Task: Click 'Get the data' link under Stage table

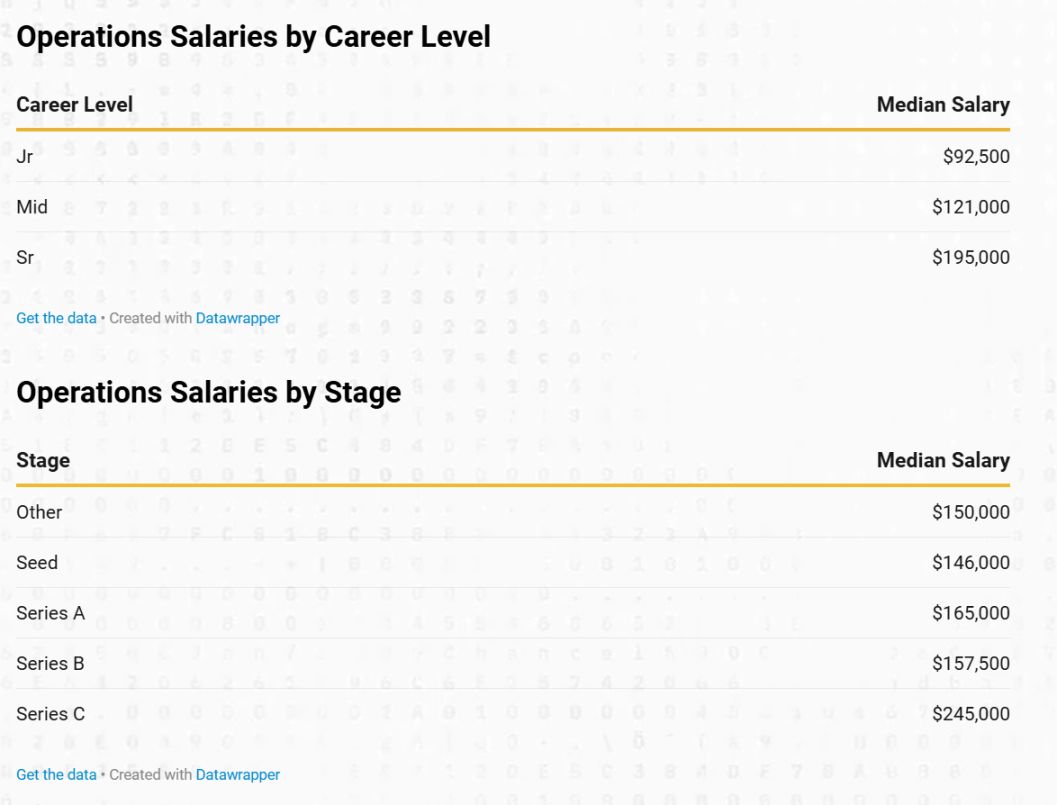Action: [x=56, y=774]
